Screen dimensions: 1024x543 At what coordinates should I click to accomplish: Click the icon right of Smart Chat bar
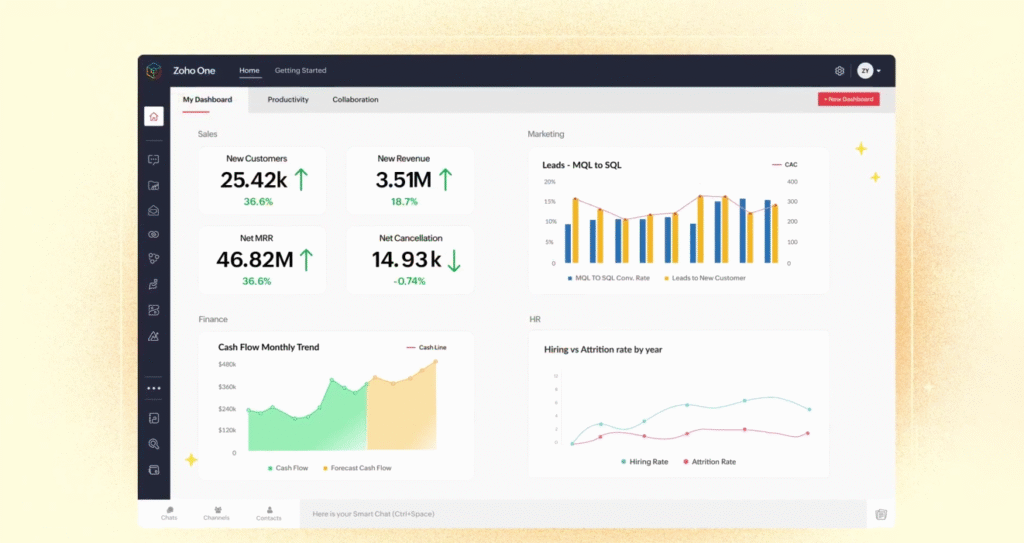click(880, 514)
